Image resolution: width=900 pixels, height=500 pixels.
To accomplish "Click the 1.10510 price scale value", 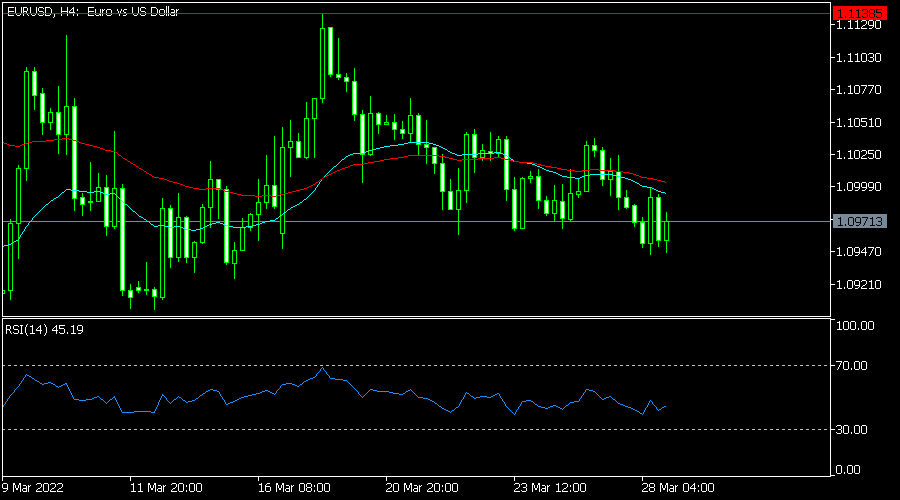I will coord(859,122).
